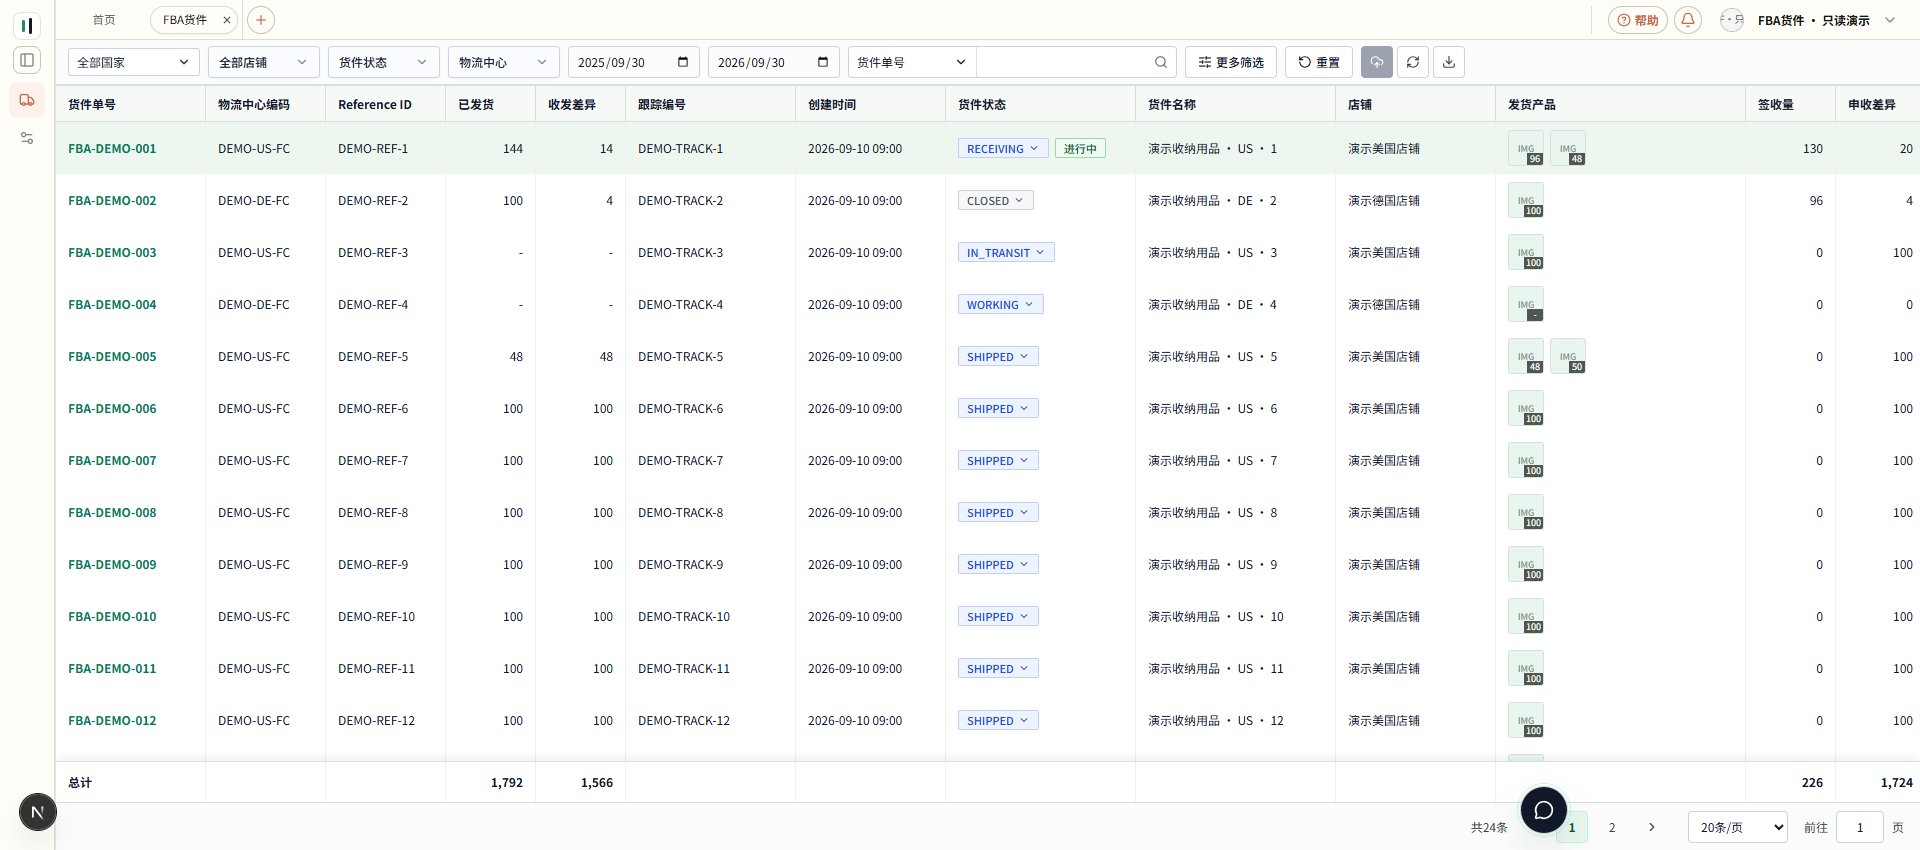Open the FBA shipment truck icon in sidebar
This screenshot has width=1920, height=850.
tap(27, 100)
